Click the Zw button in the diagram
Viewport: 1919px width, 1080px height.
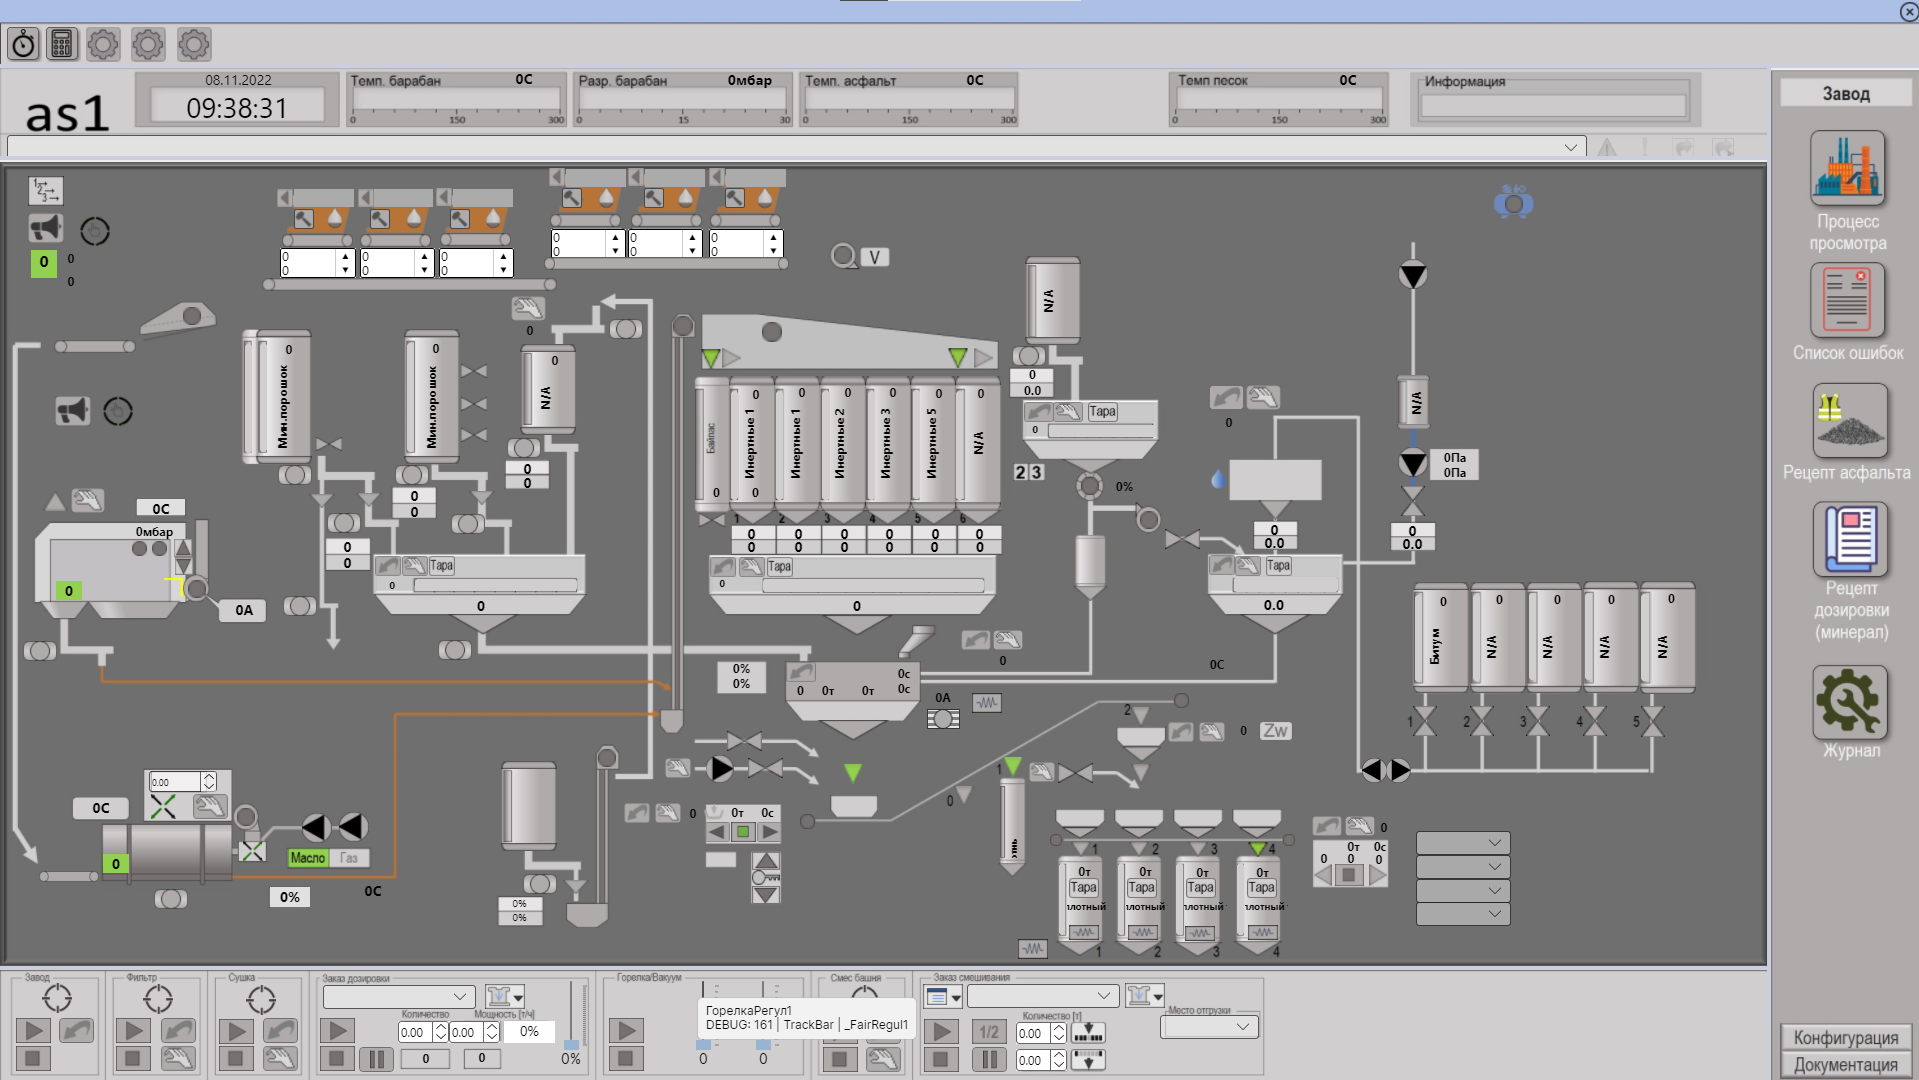[1275, 731]
